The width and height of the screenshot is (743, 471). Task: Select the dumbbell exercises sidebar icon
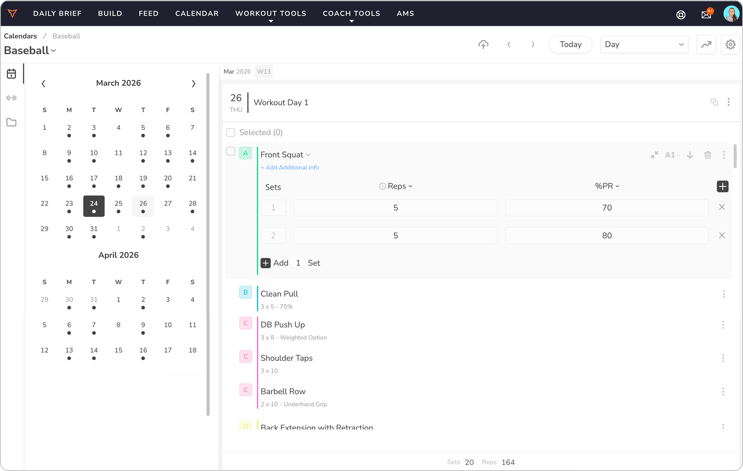pos(11,98)
